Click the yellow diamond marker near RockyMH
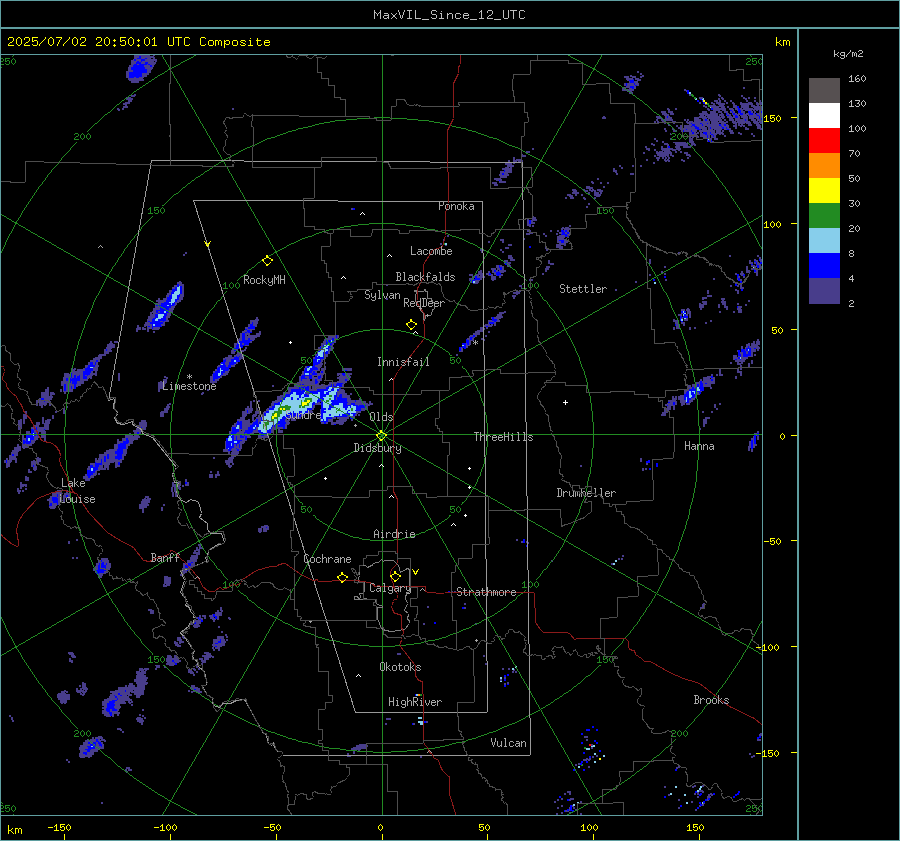900x841 pixels. coord(267,261)
